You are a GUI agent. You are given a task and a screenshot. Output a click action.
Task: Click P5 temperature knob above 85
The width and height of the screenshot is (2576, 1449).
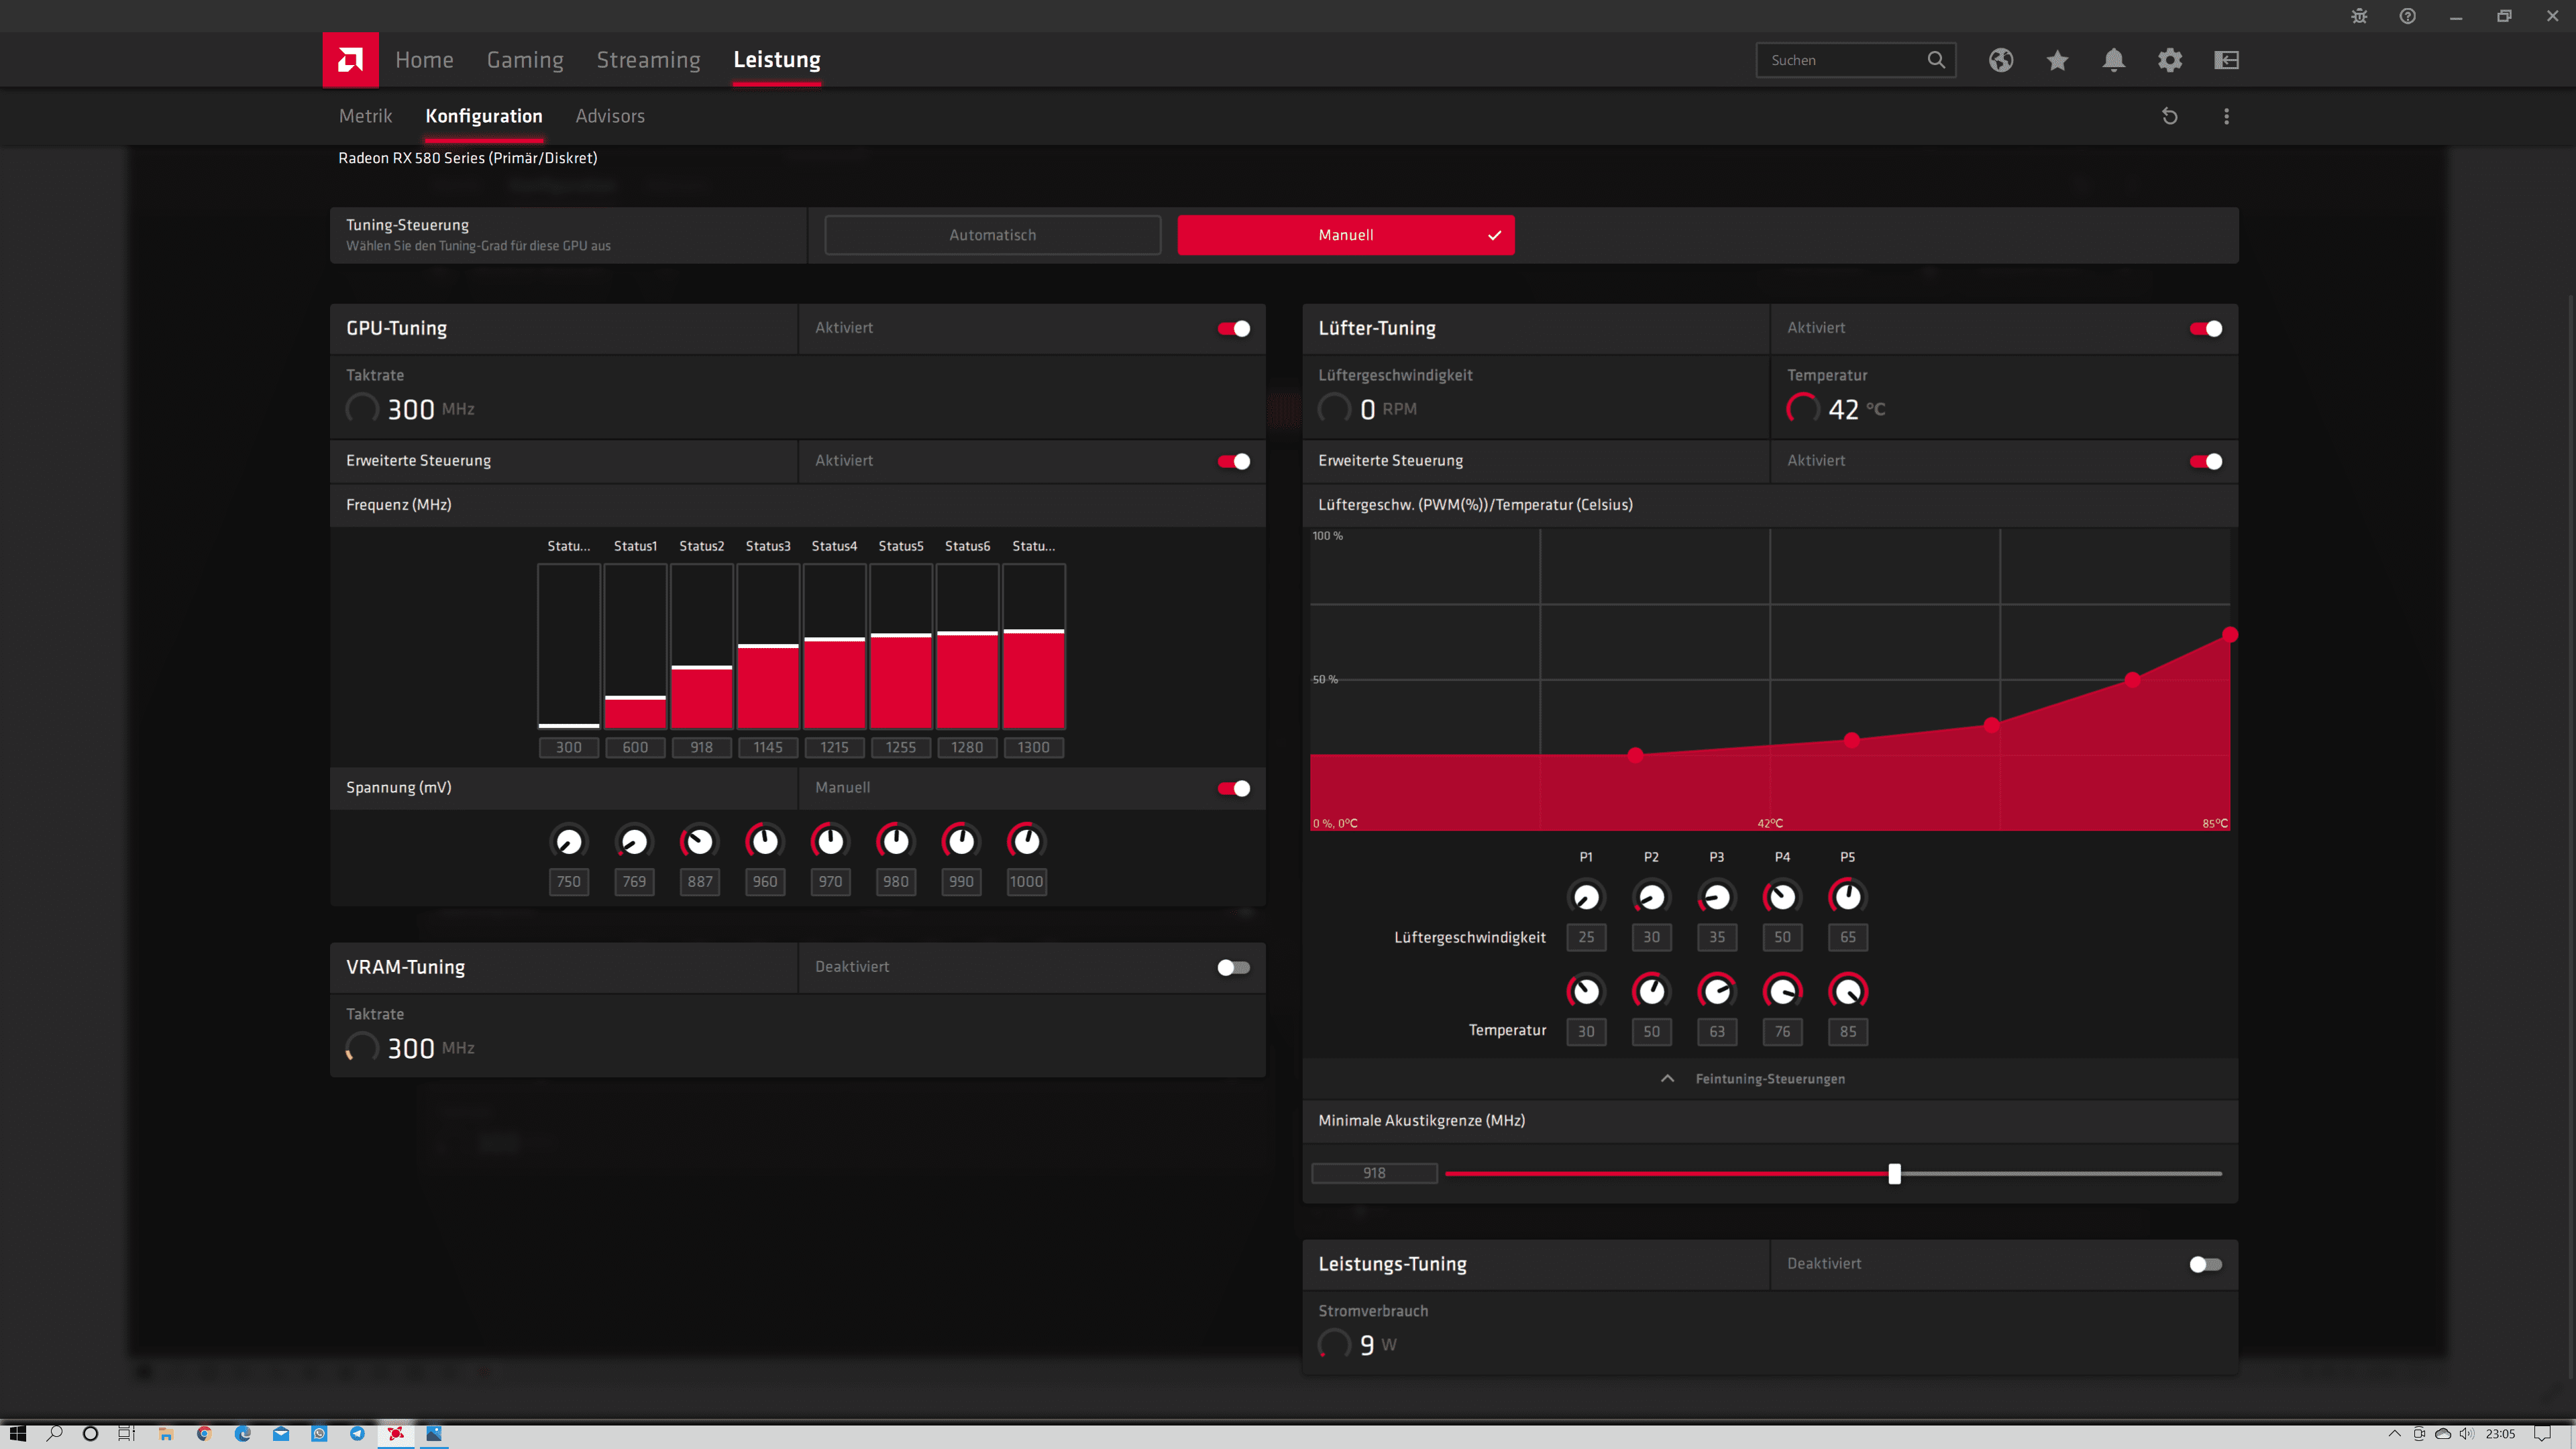1847,991
